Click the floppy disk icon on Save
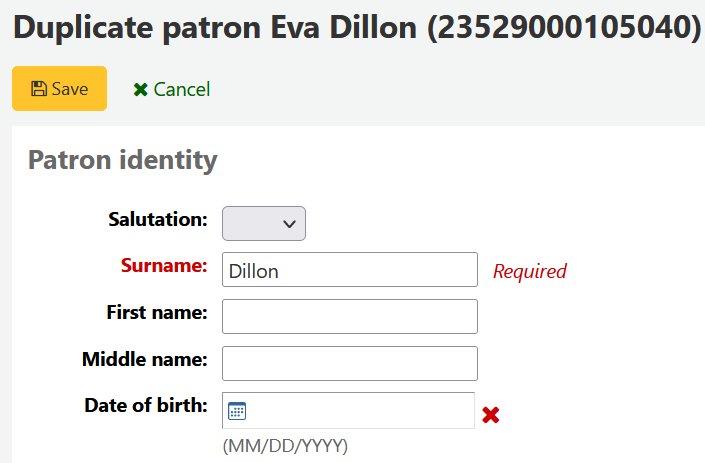This screenshot has width=705, height=463. pyautogui.click(x=39, y=89)
